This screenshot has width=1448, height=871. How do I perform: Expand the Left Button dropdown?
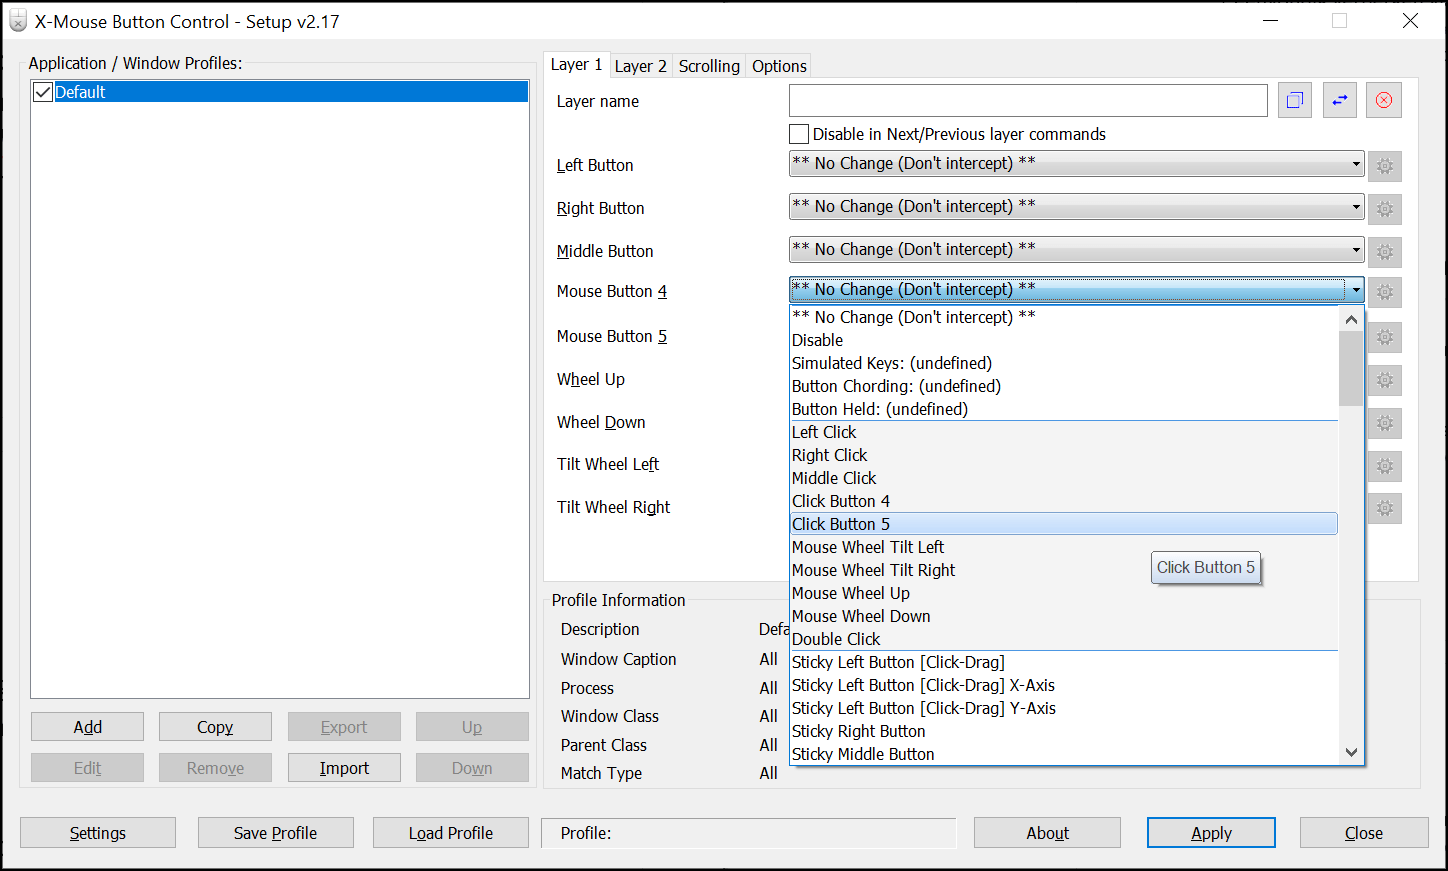click(x=1076, y=163)
